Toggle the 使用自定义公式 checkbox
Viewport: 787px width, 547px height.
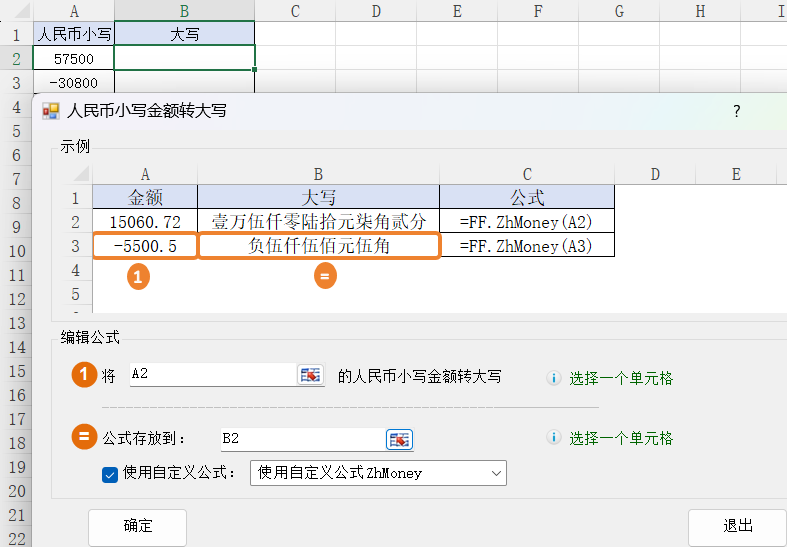pyautogui.click(x=110, y=474)
